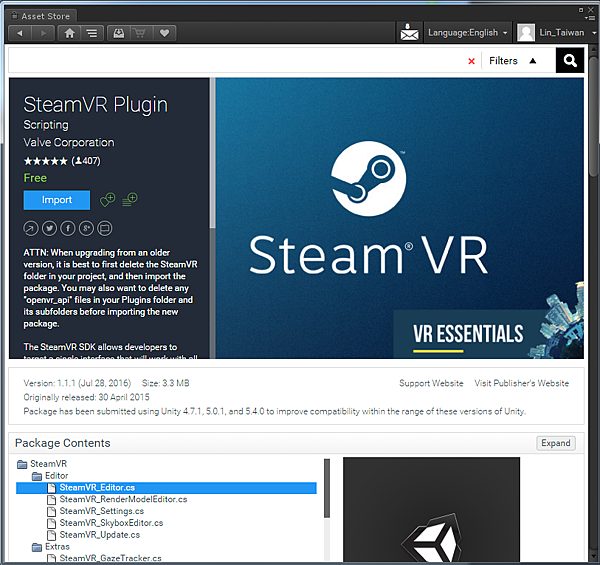The height and width of the screenshot is (565, 600).
Task: Clear the search with the red X
Action: tap(471, 61)
